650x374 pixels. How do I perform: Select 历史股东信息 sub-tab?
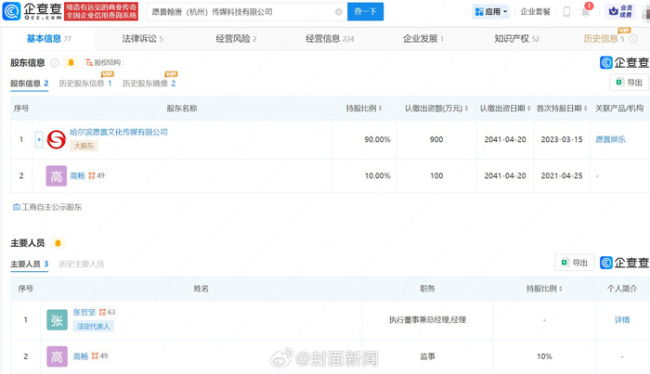coord(85,83)
